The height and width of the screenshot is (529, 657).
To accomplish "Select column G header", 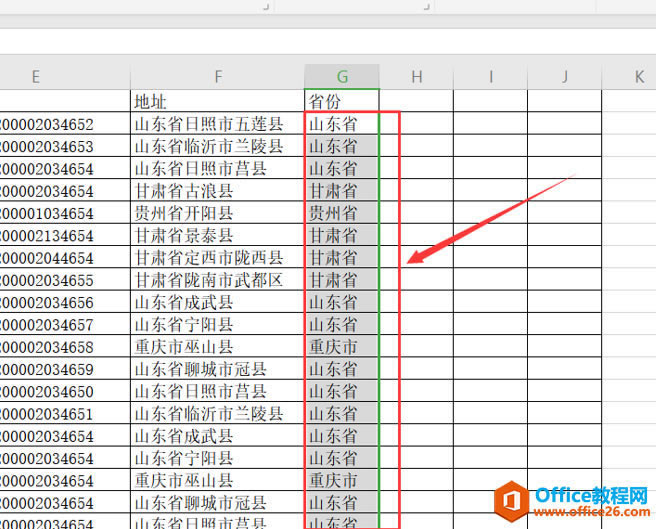I will point(342,77).
